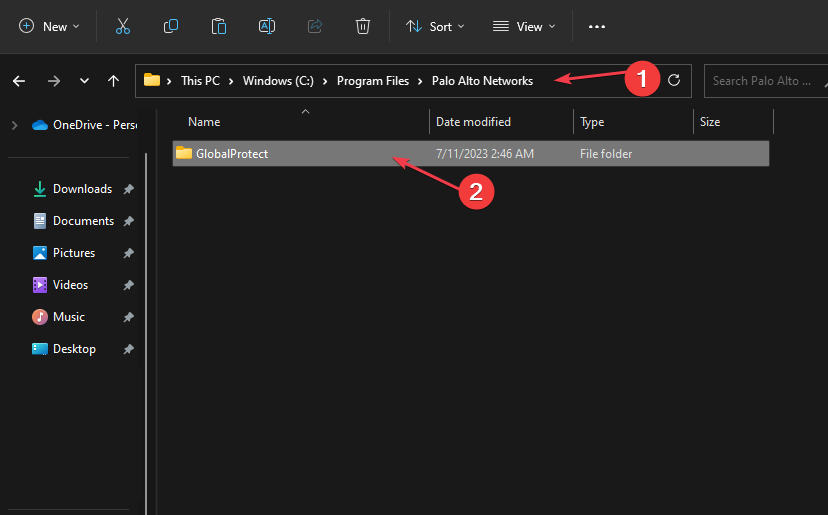This screenshot has width=828, height=515.
Task: Open the New item dropdown
Action: (49, 26)
